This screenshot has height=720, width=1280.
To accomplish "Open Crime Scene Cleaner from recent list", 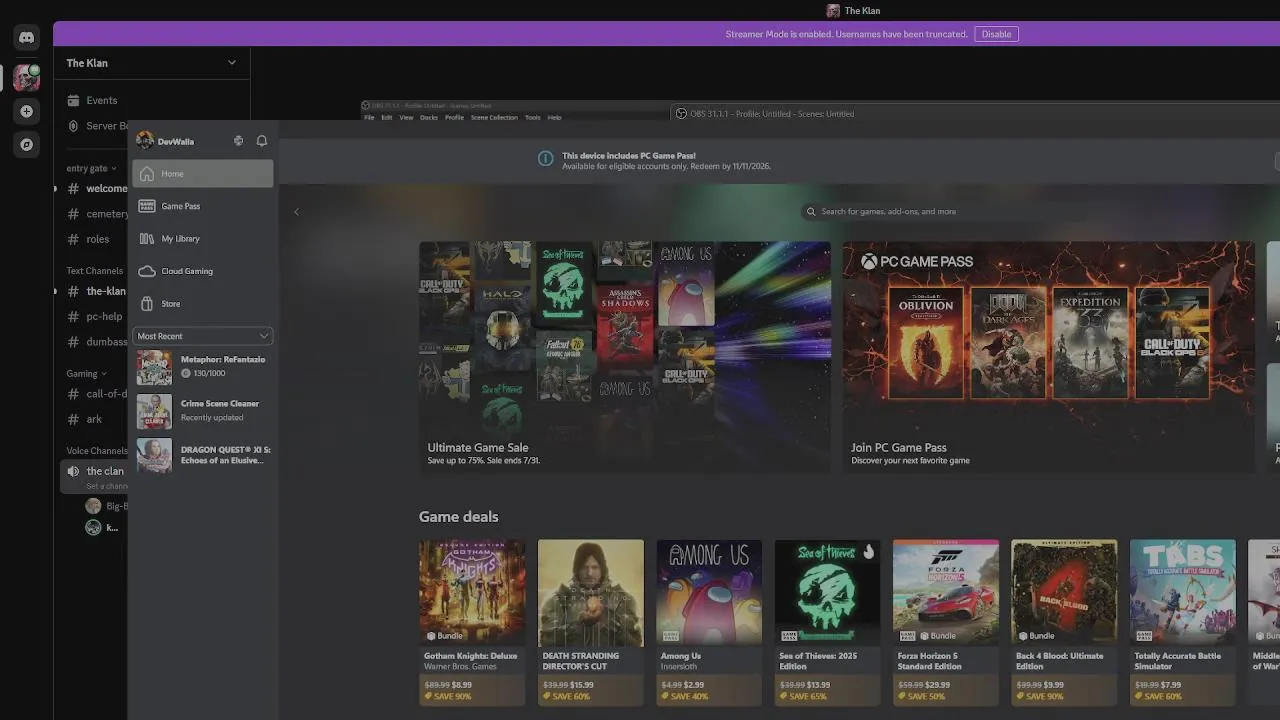I will (x=203, y=411).
